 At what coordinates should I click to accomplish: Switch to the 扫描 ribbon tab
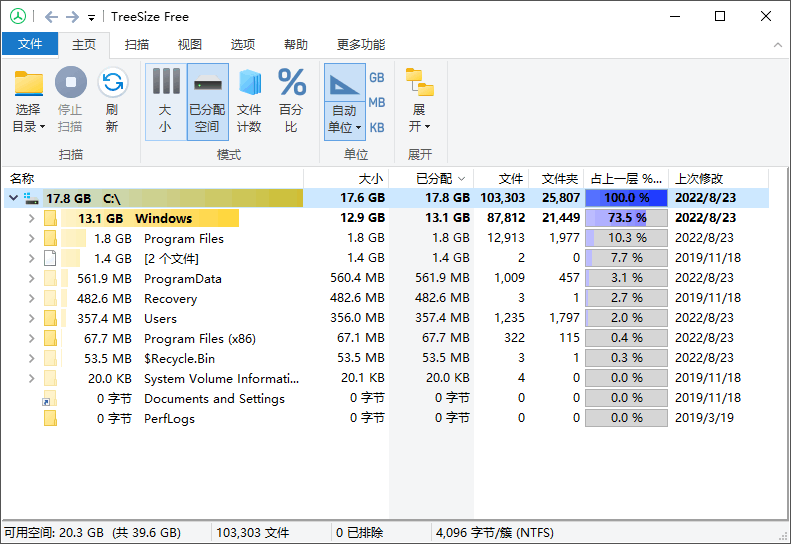tap(137, 44)
